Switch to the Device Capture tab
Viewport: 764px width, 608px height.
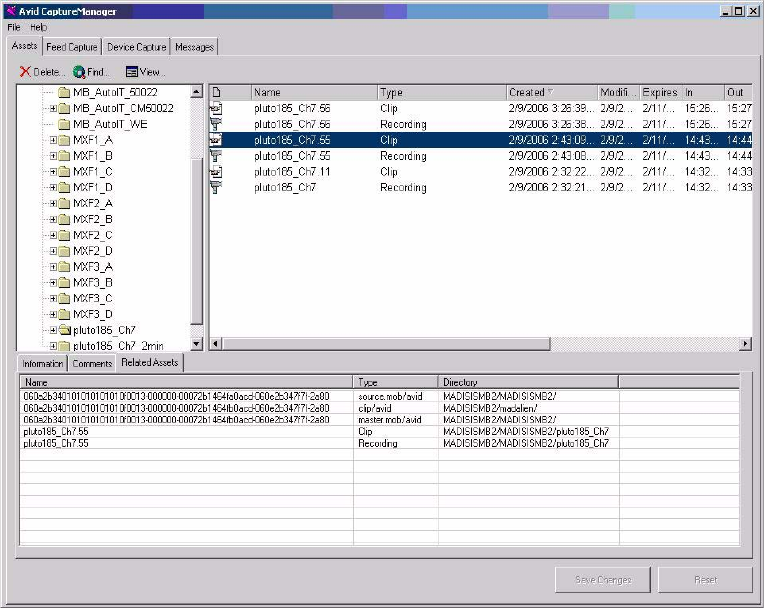pyautogui.click(x=136, y=47)
